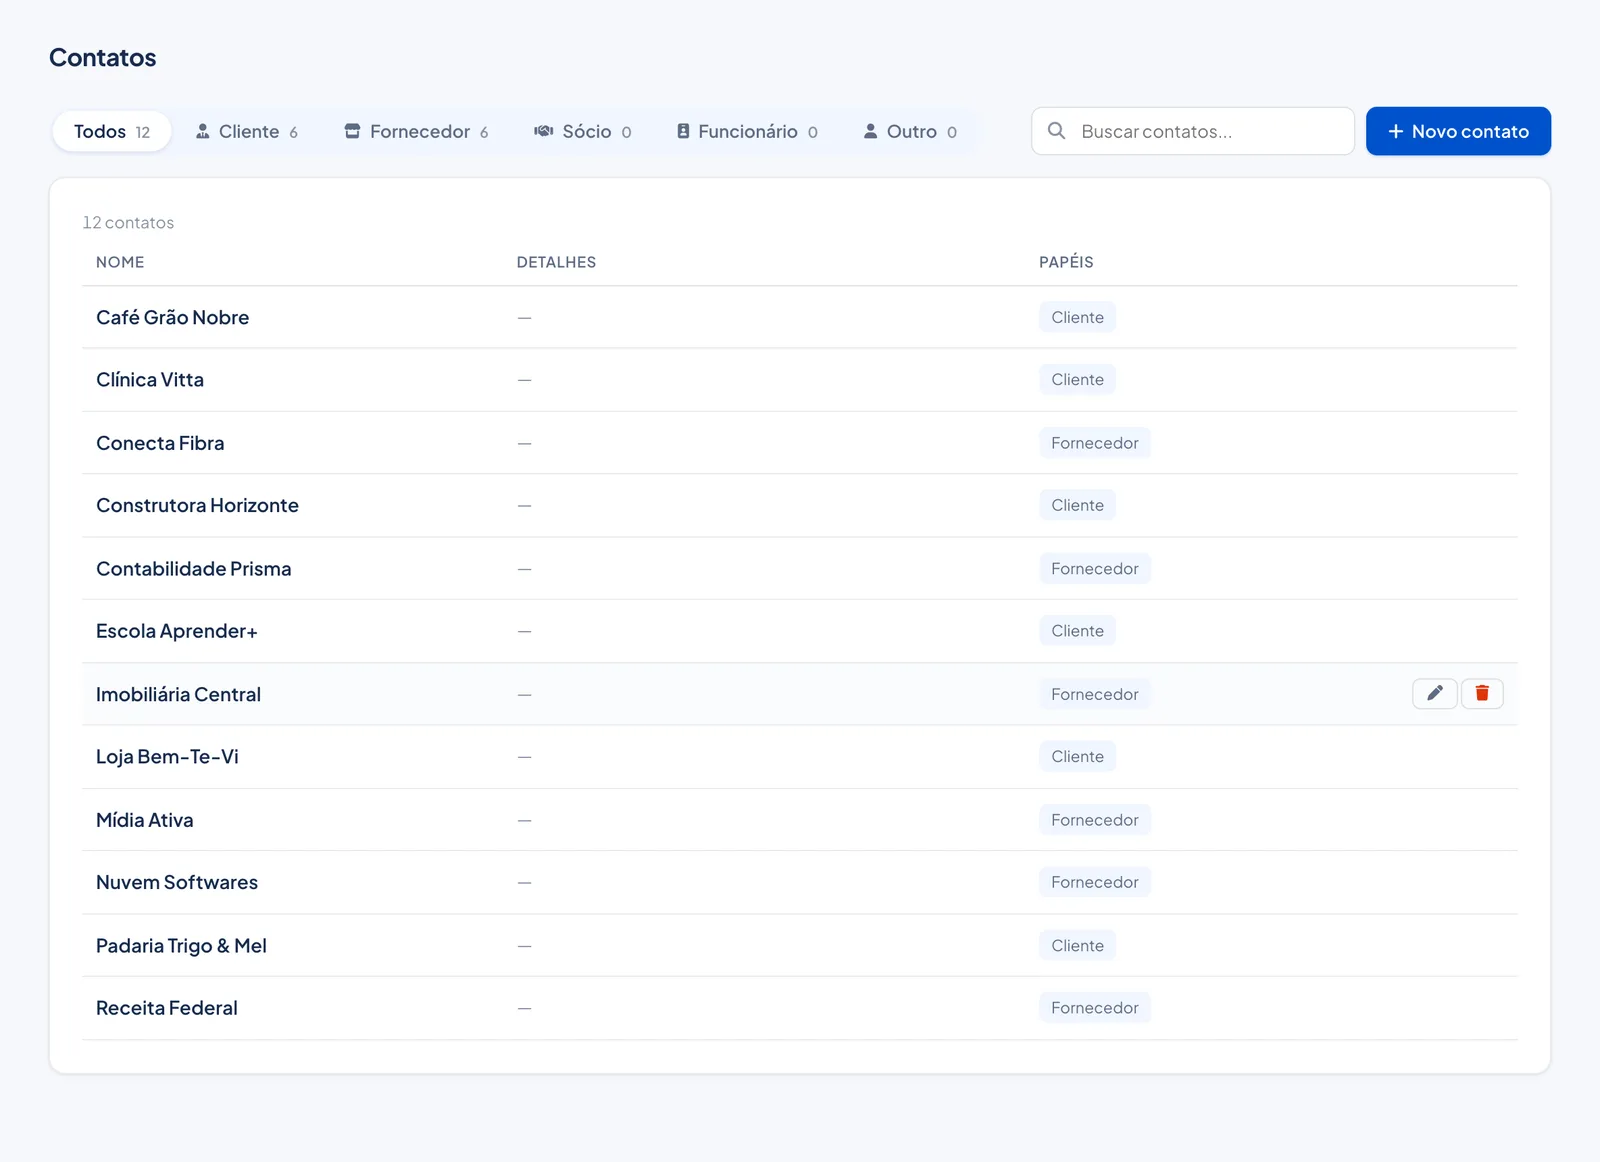Show only Fornecedor contacts via the tab label

coord(420,131)
